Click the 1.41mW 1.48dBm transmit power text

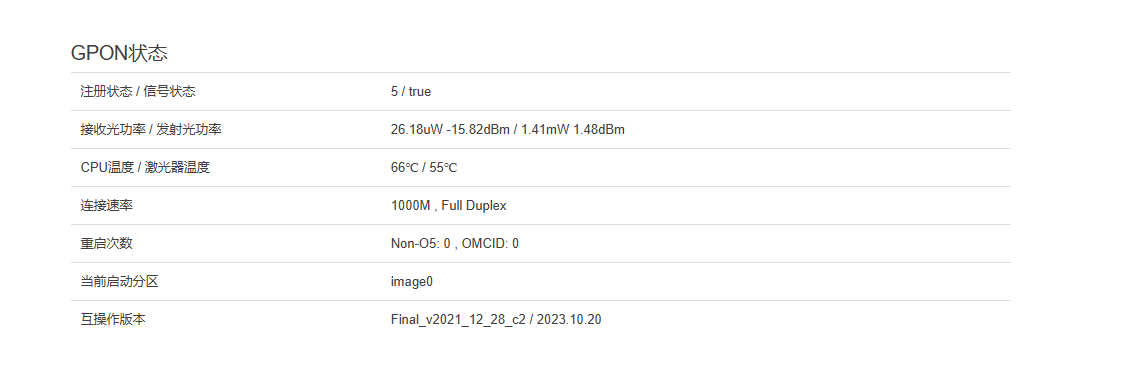point(574,129)
